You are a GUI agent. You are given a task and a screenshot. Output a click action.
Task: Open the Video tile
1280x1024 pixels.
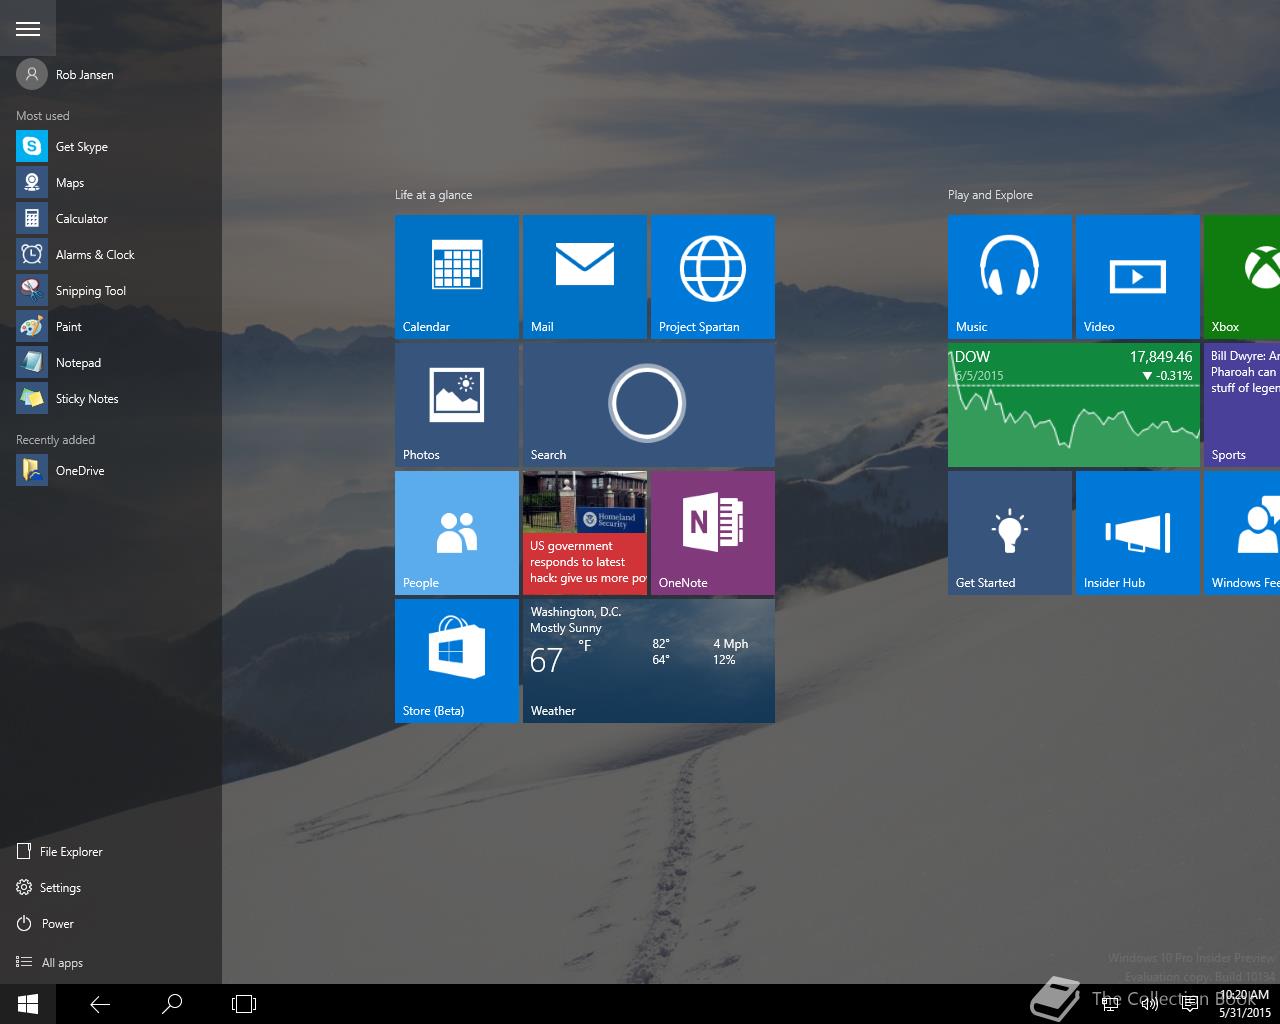(1138, 277)
